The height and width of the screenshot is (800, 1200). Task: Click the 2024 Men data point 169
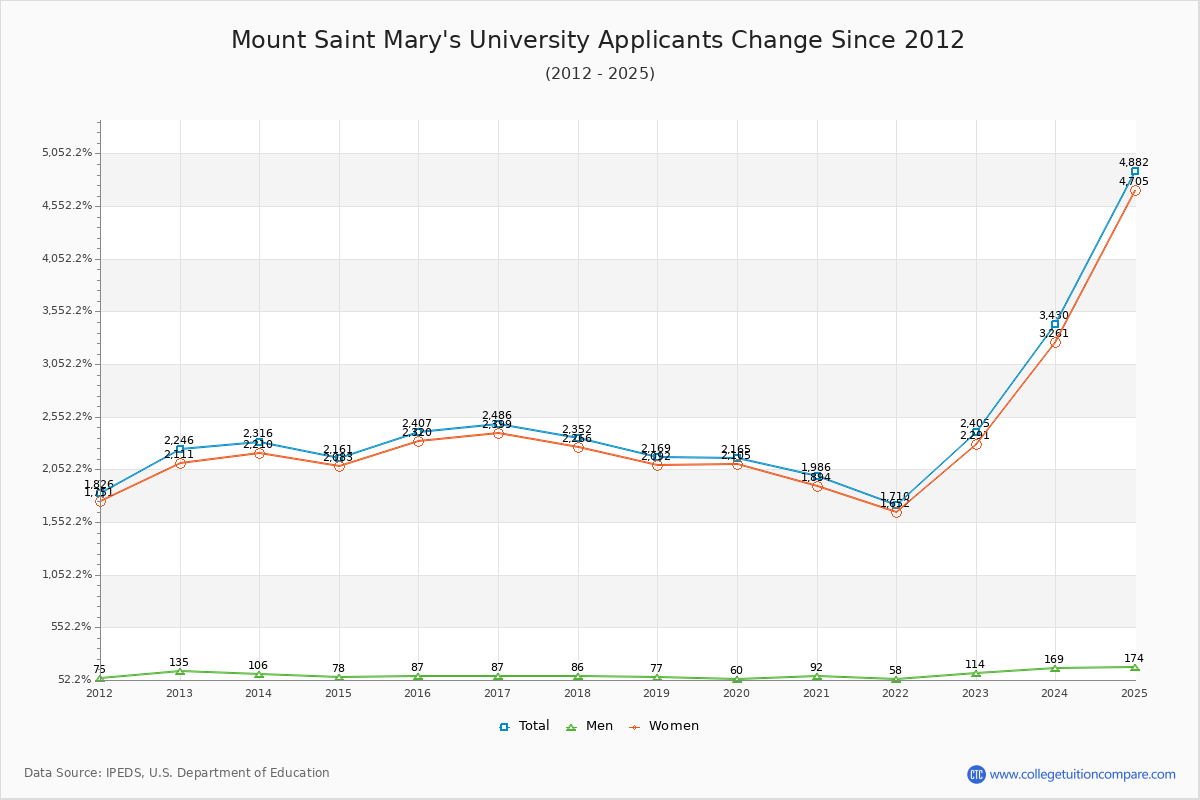(1055, 668)
